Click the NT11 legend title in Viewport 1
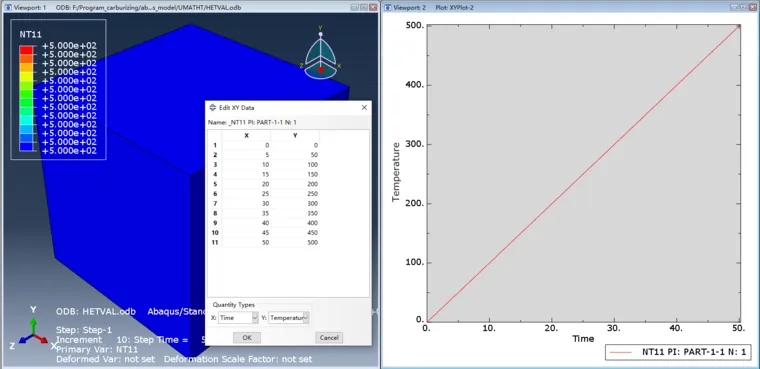This screenshot has height=369, width=760. (30, 34)
